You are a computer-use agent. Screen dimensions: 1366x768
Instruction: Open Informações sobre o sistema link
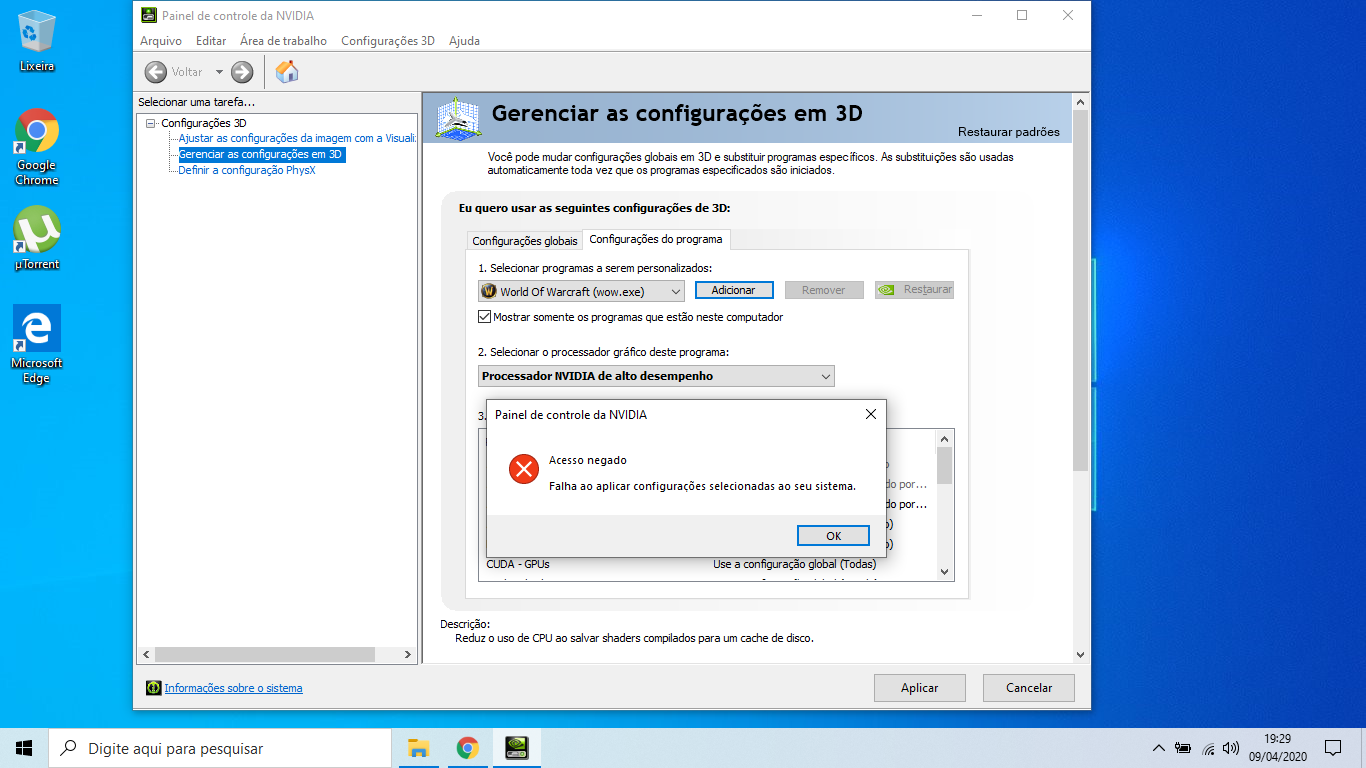click(x=233, y=688)
